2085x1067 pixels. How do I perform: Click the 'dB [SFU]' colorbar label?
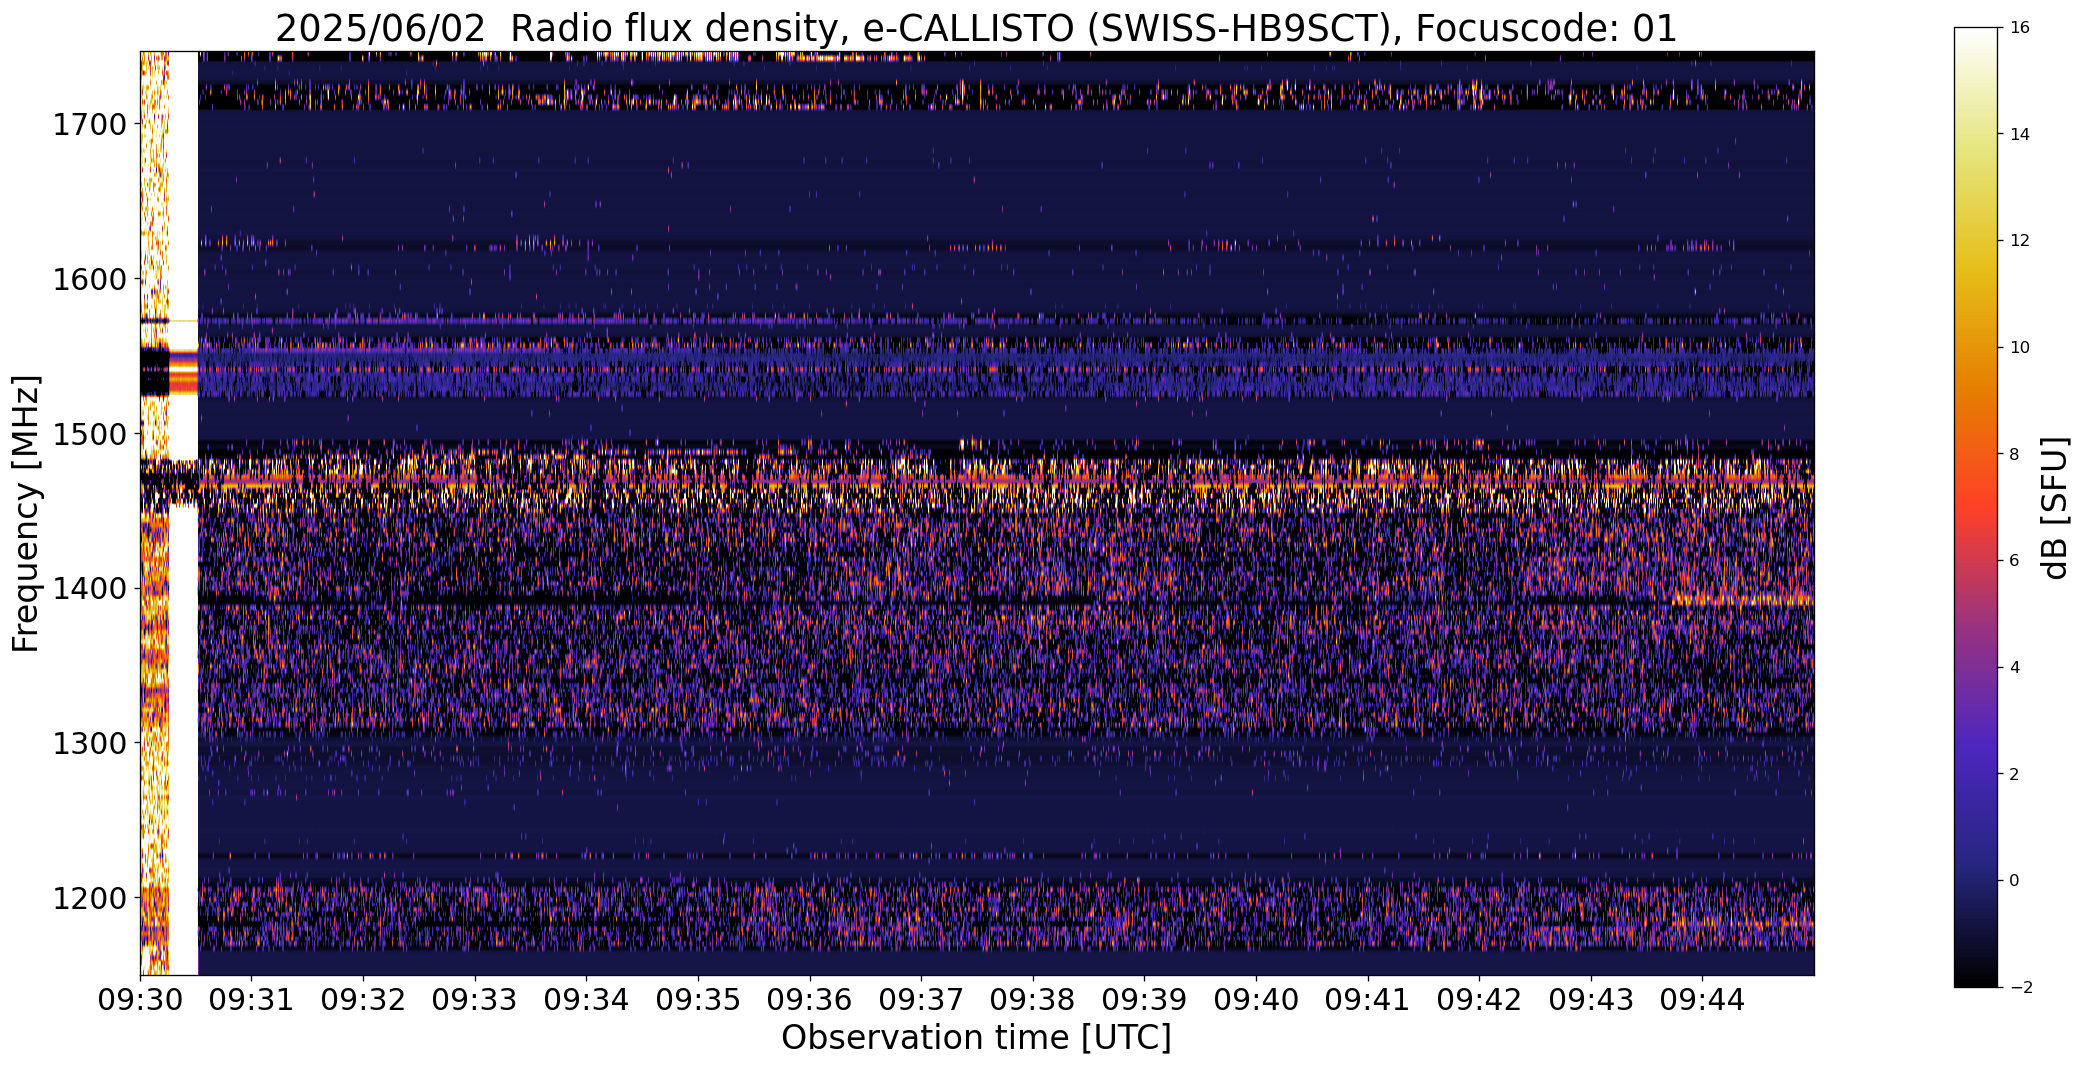[2056, 507]
